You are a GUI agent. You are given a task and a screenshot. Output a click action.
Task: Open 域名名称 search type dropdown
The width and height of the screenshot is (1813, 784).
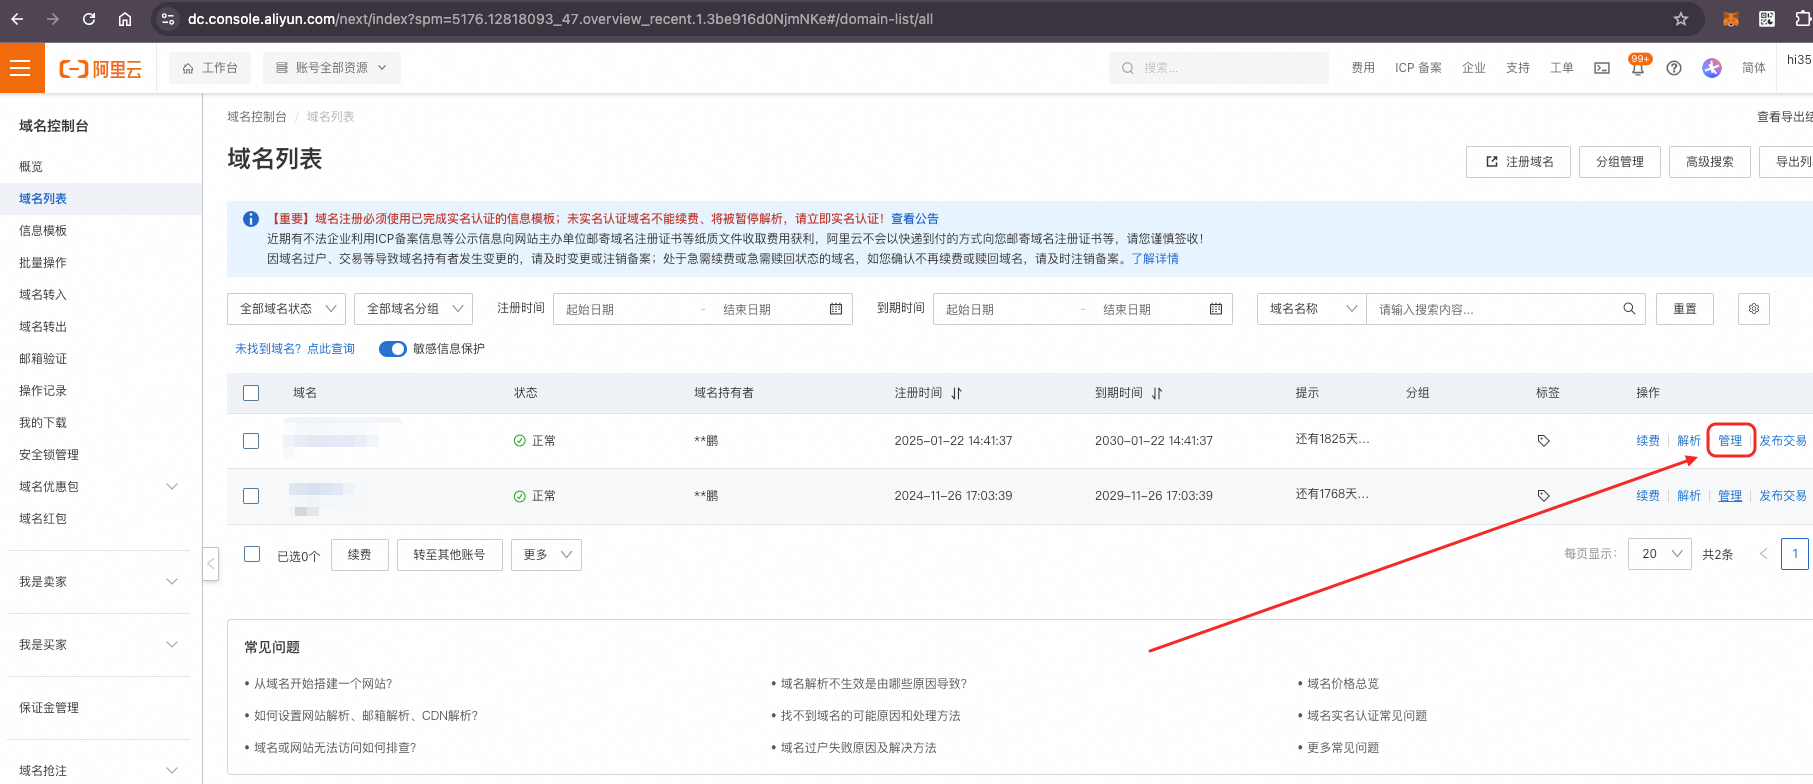pyautogui.click(x=1312, y=309)
